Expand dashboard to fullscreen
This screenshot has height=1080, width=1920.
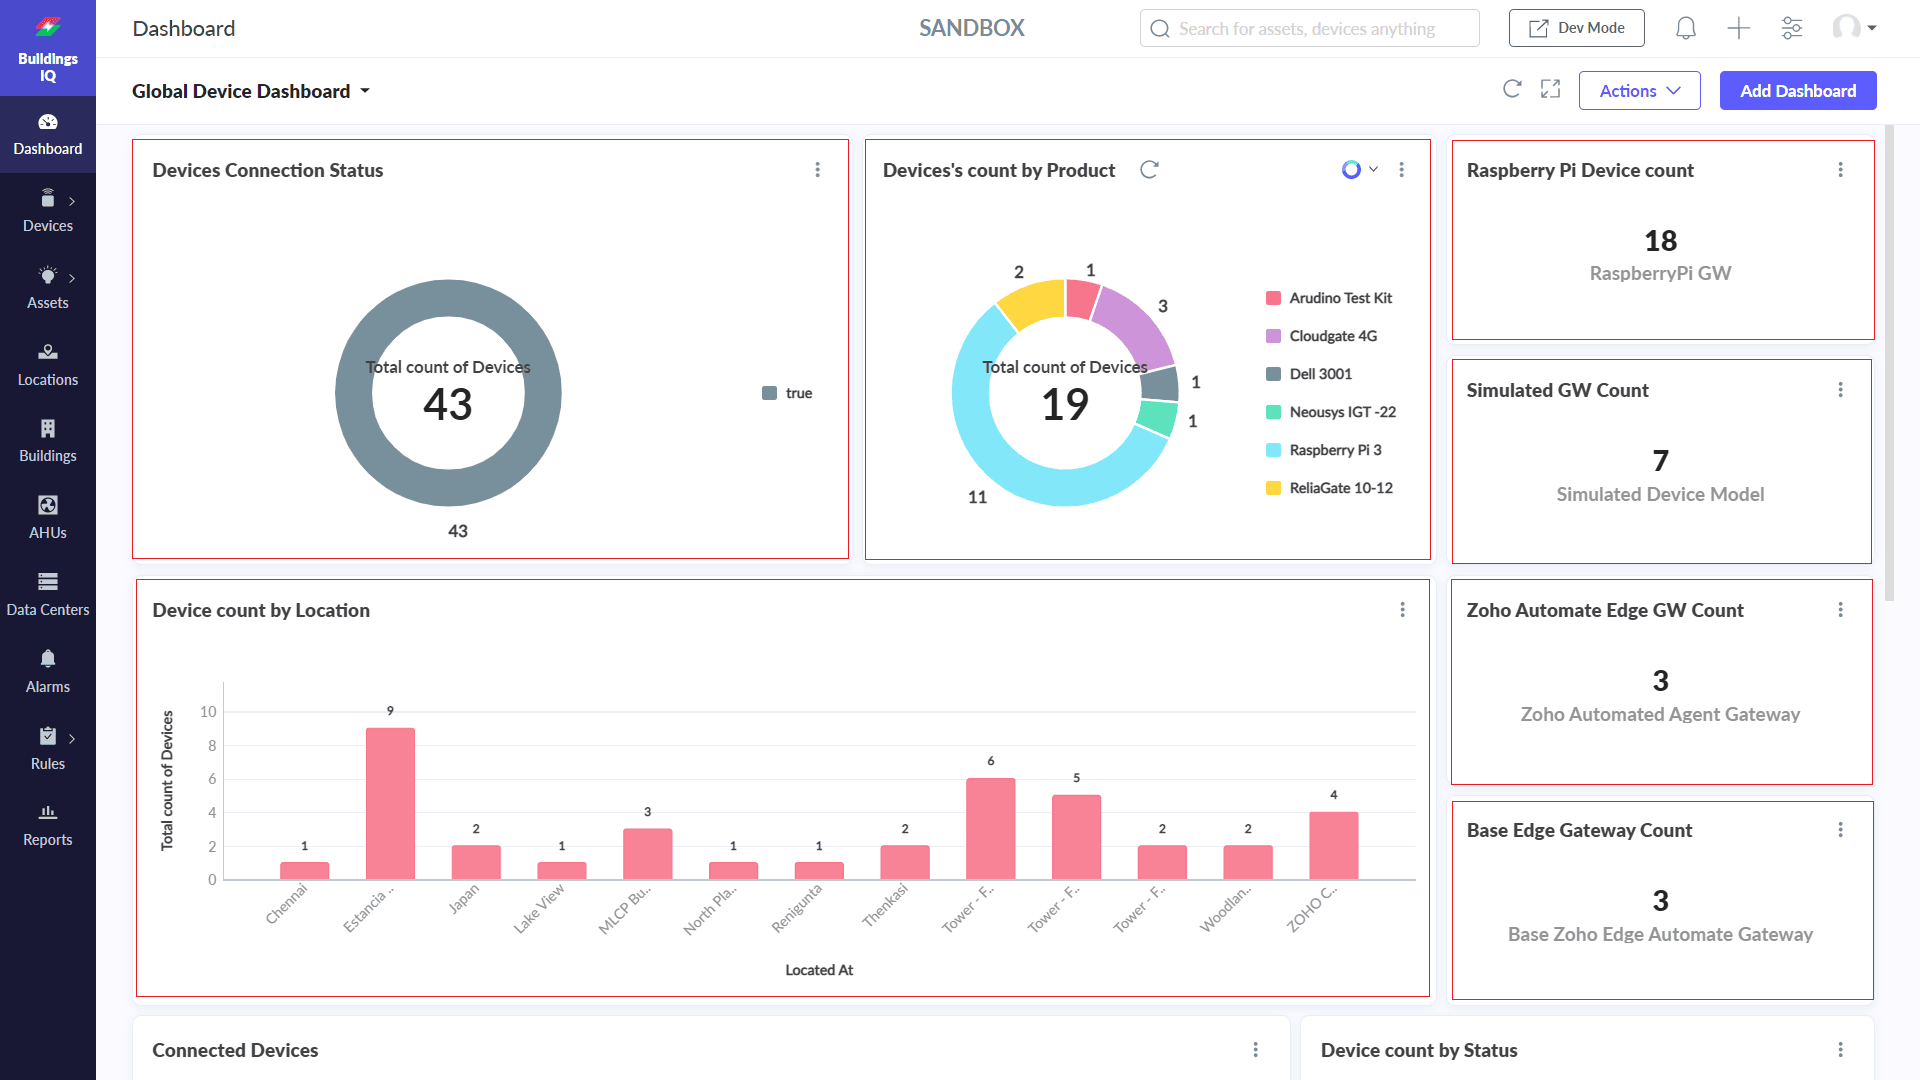point(1550,89)
